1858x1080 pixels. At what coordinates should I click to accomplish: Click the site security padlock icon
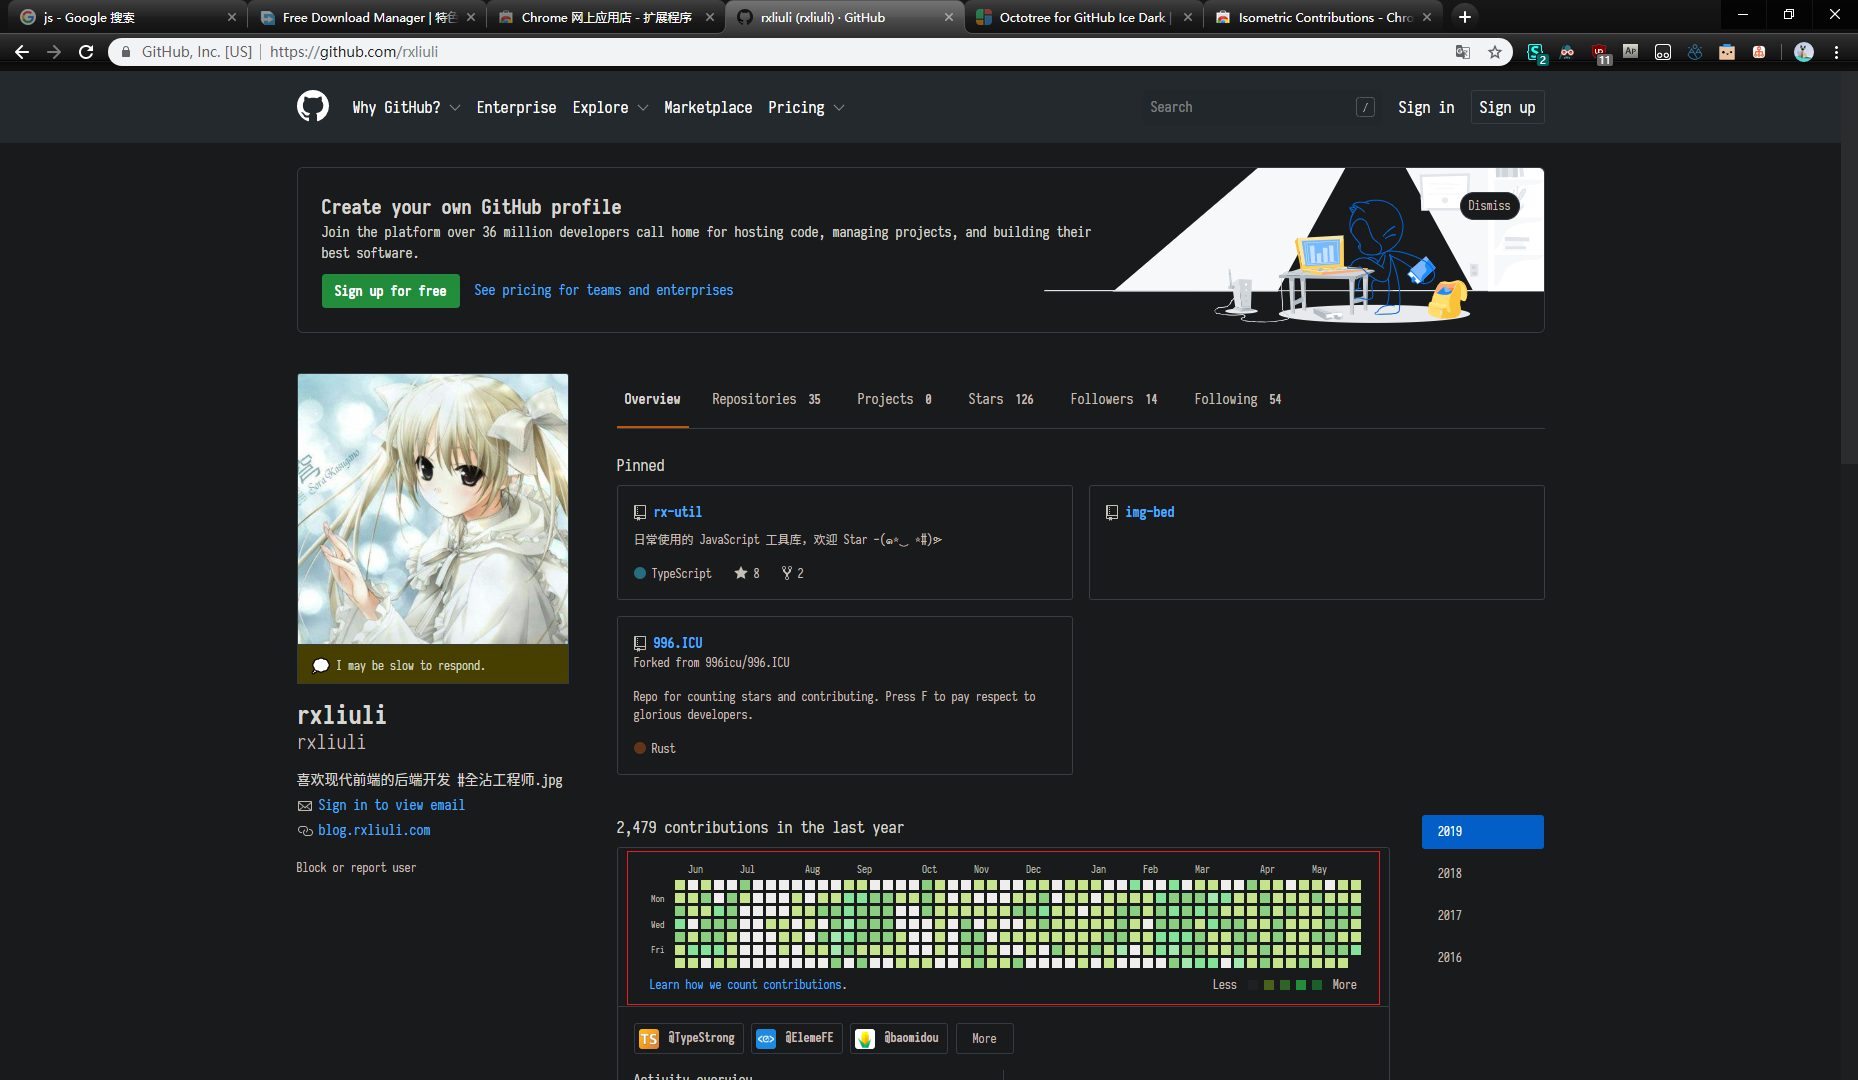tap(126, 52)
